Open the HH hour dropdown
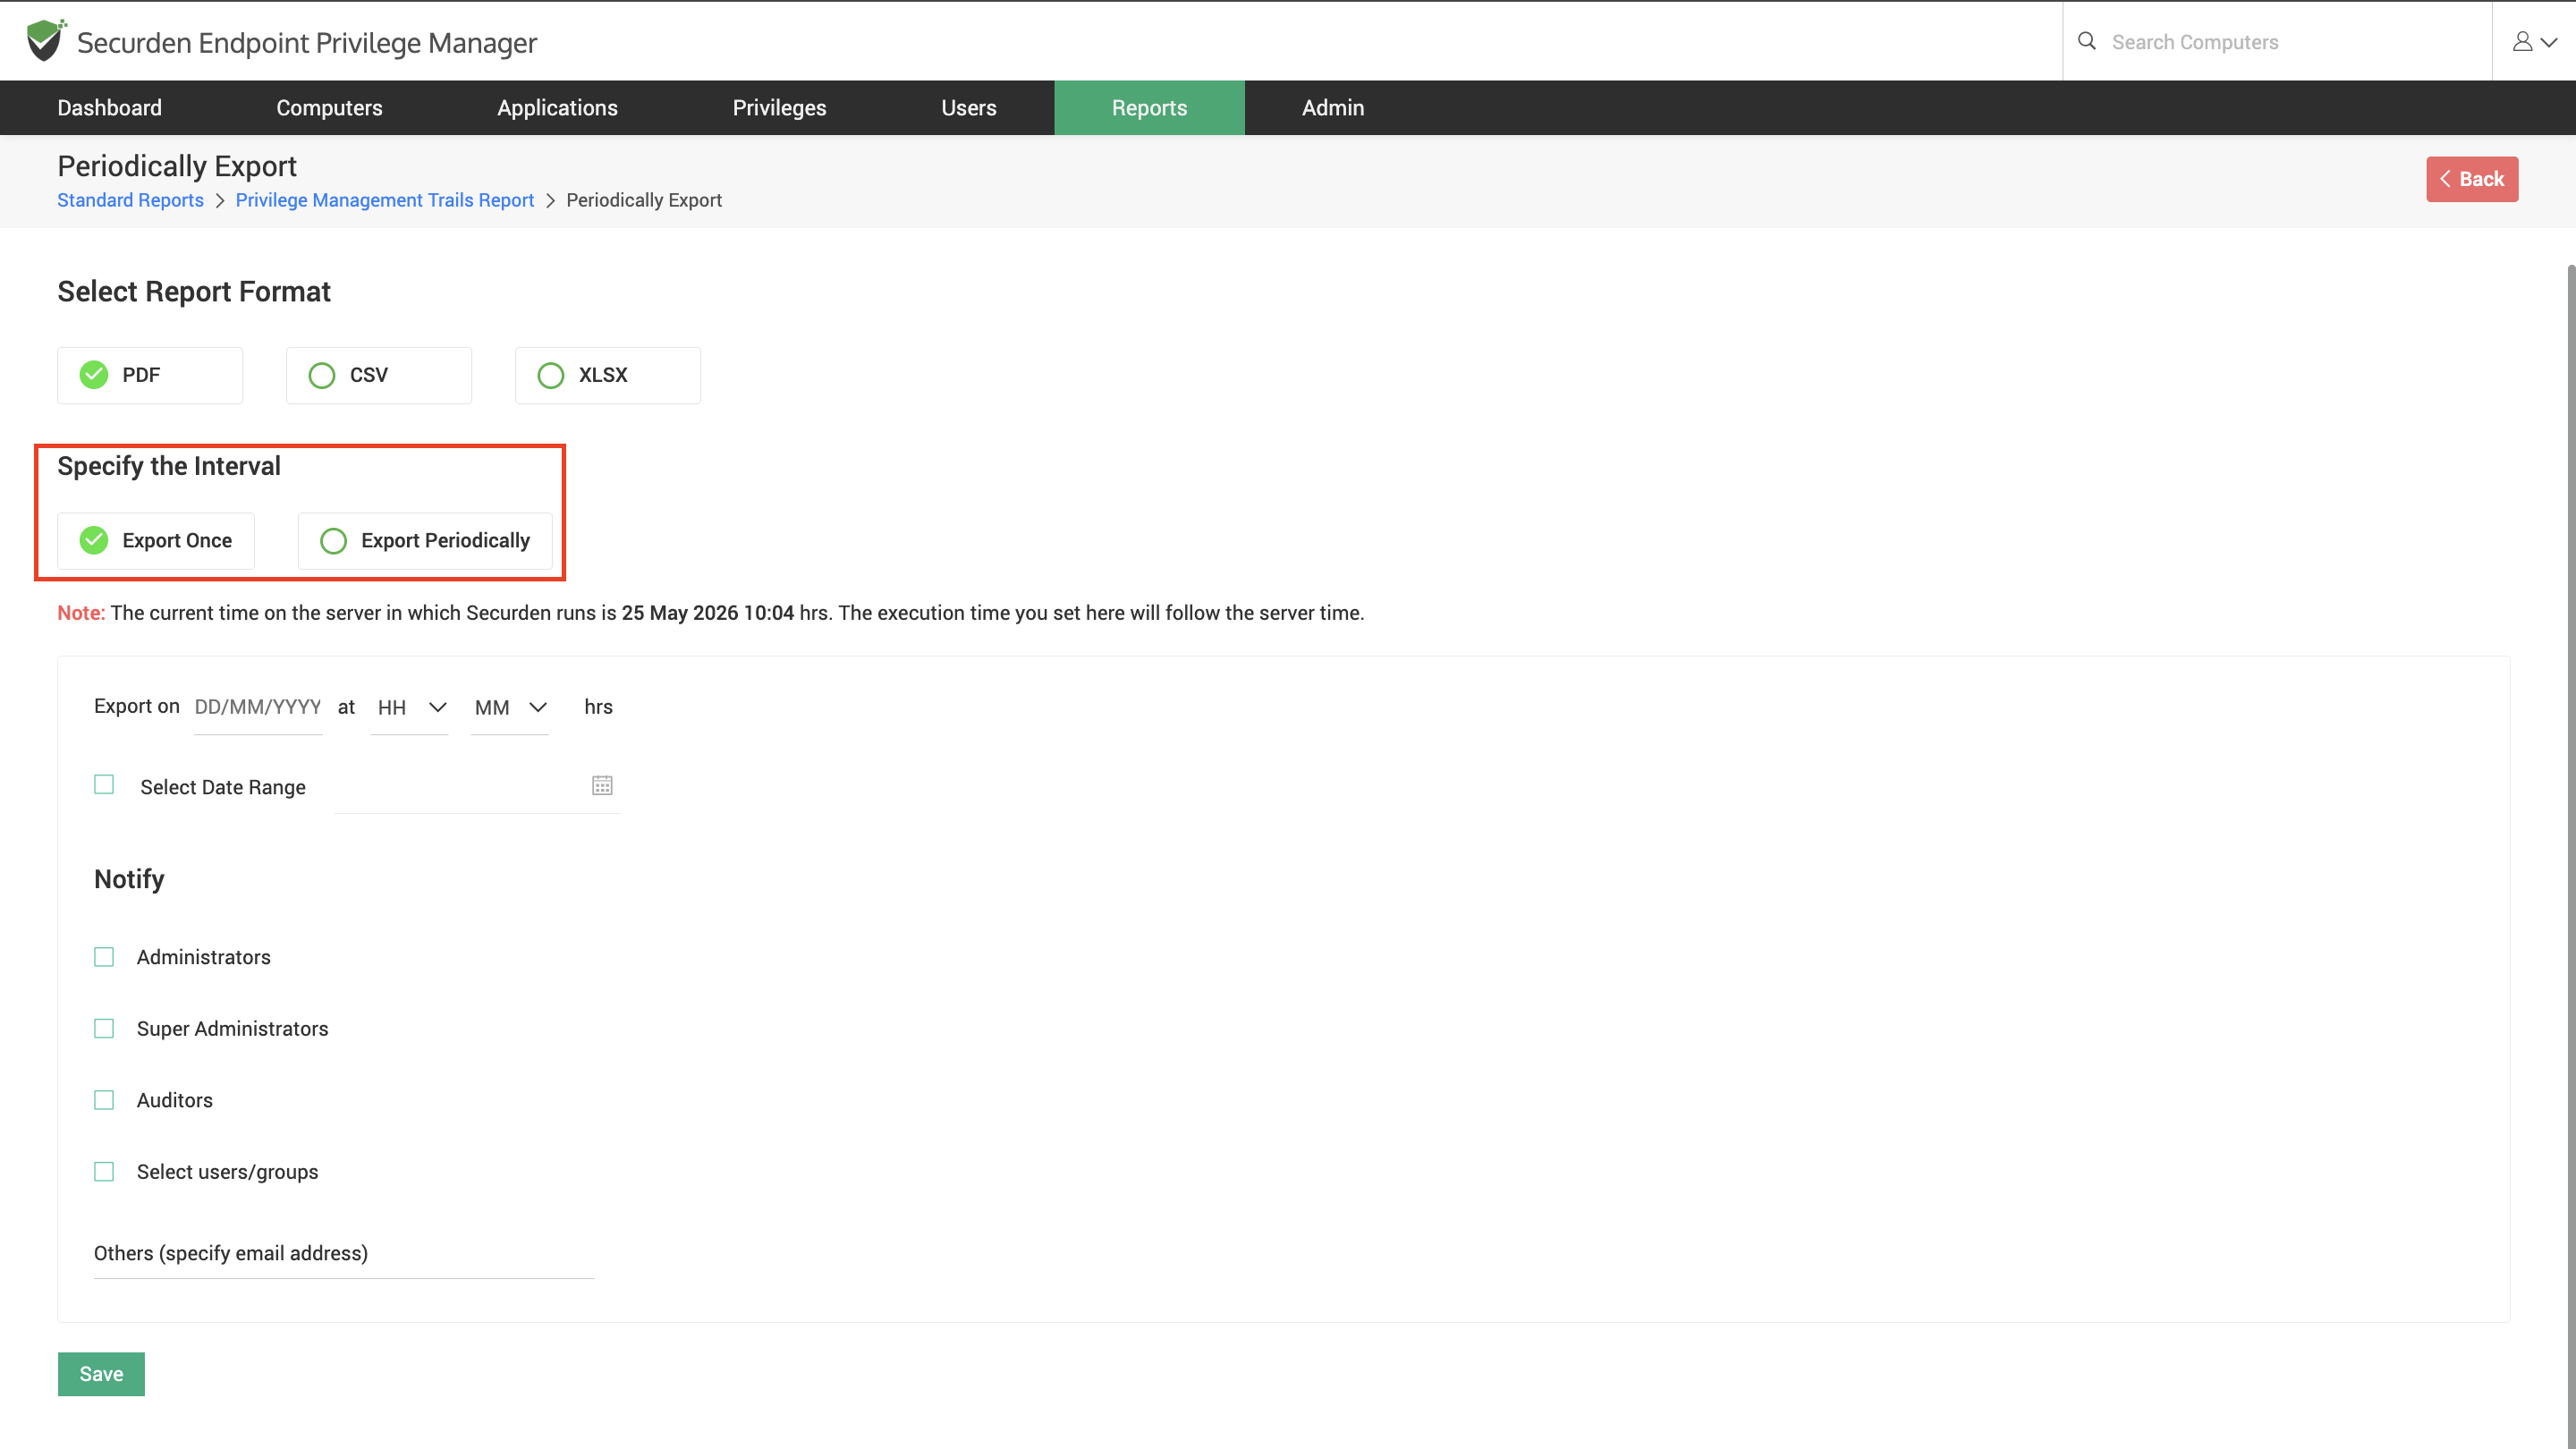The width and height of the screenshot is (2576, 1449). pyautogui.click(x=410, y=708)
